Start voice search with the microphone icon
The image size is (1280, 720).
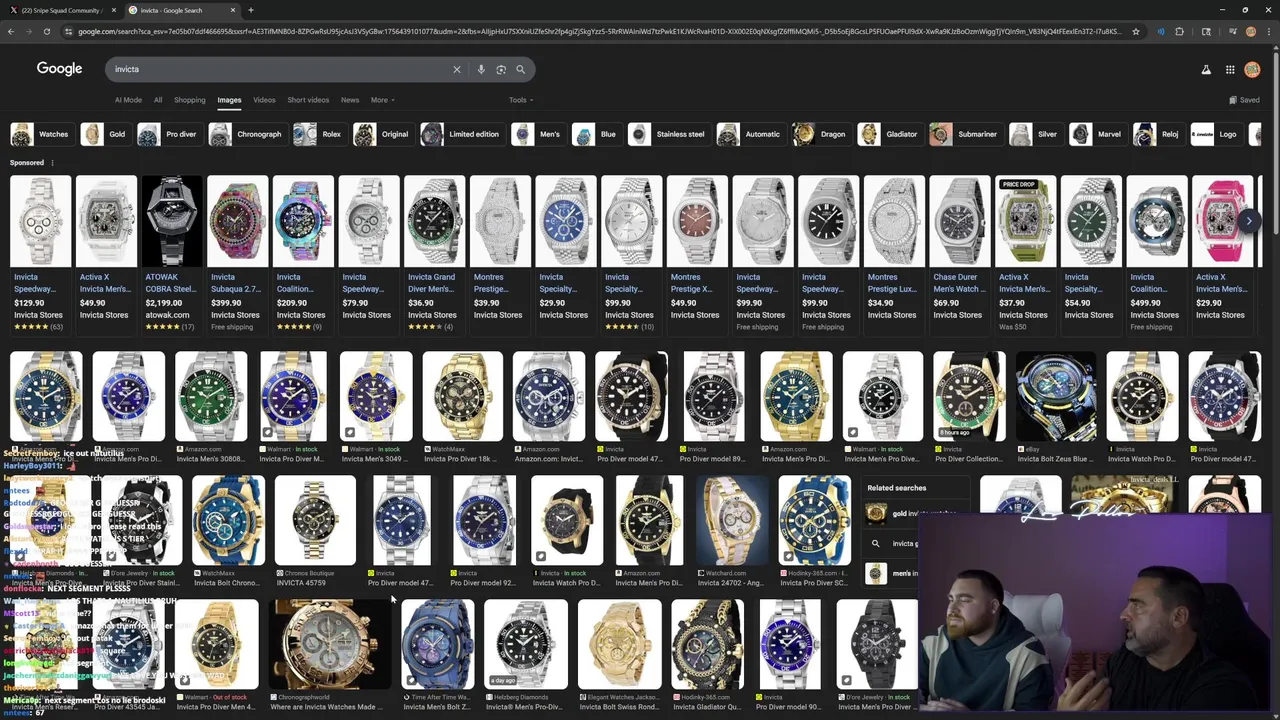tap(481, 69)
